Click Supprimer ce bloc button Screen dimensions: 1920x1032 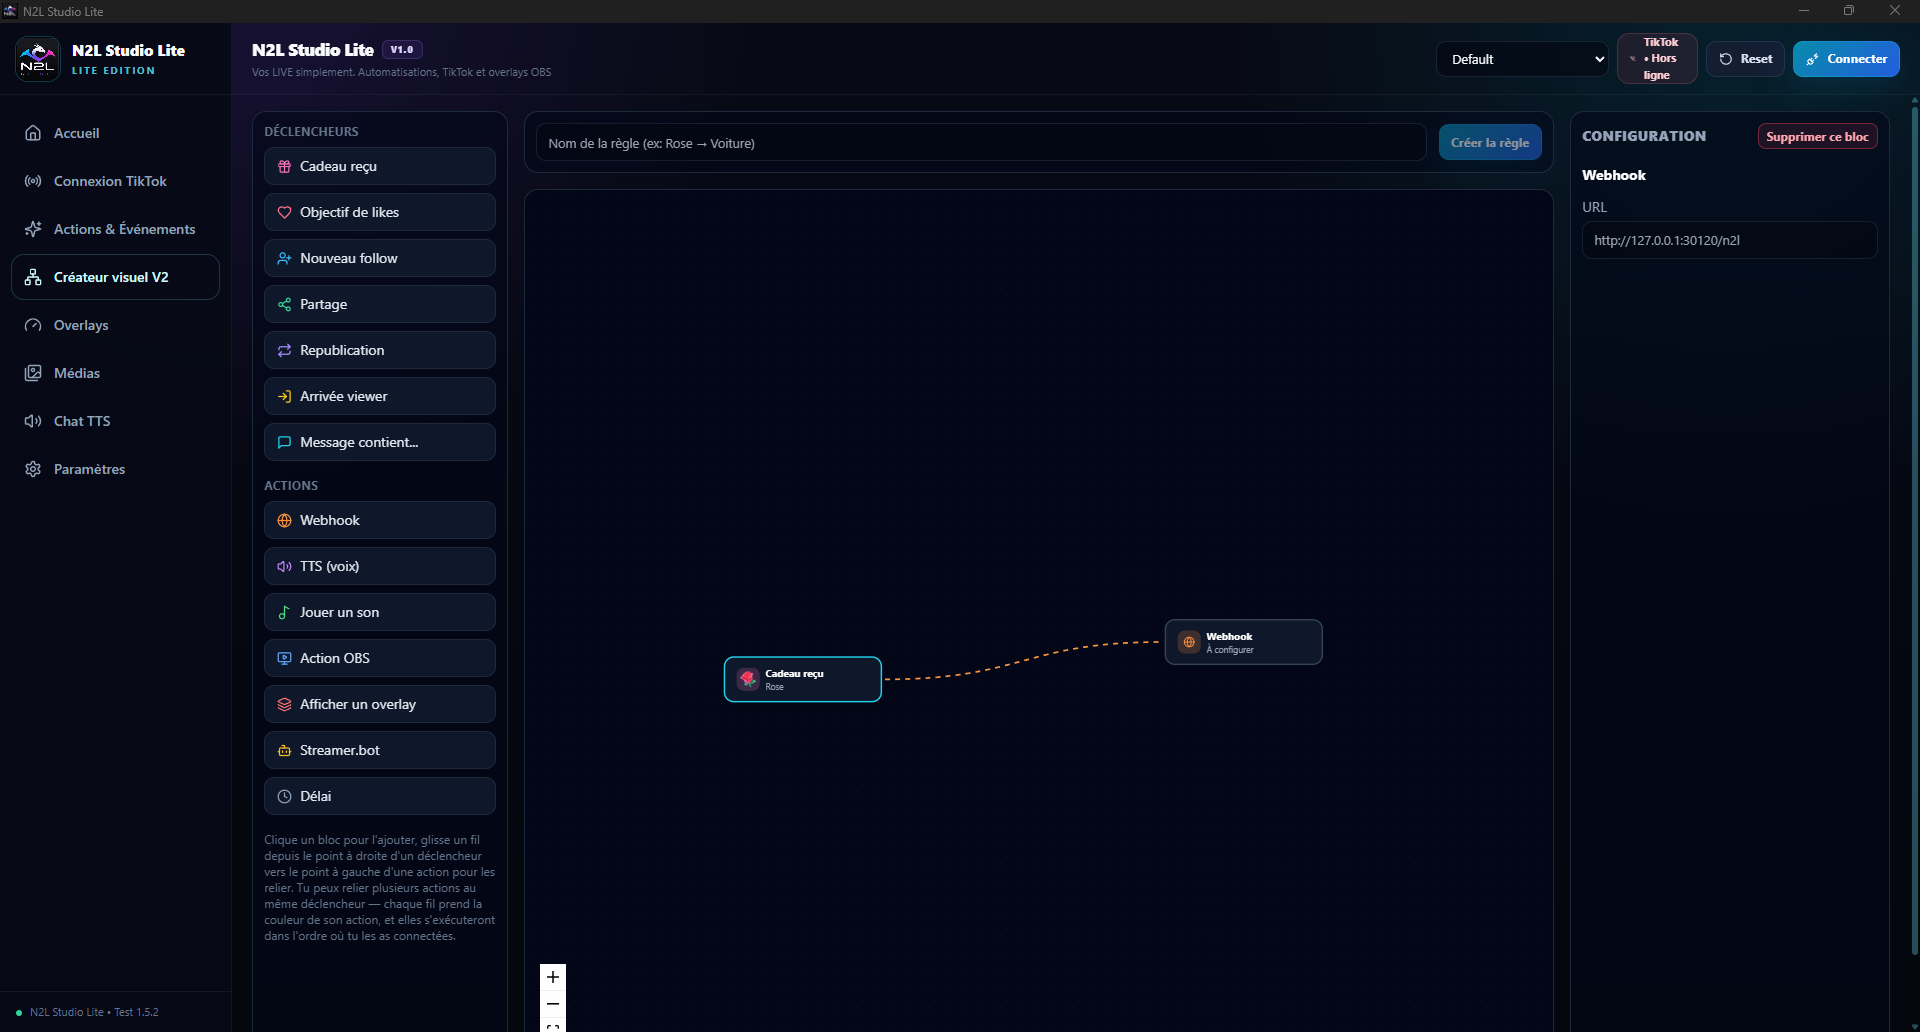pos(1817,136)
